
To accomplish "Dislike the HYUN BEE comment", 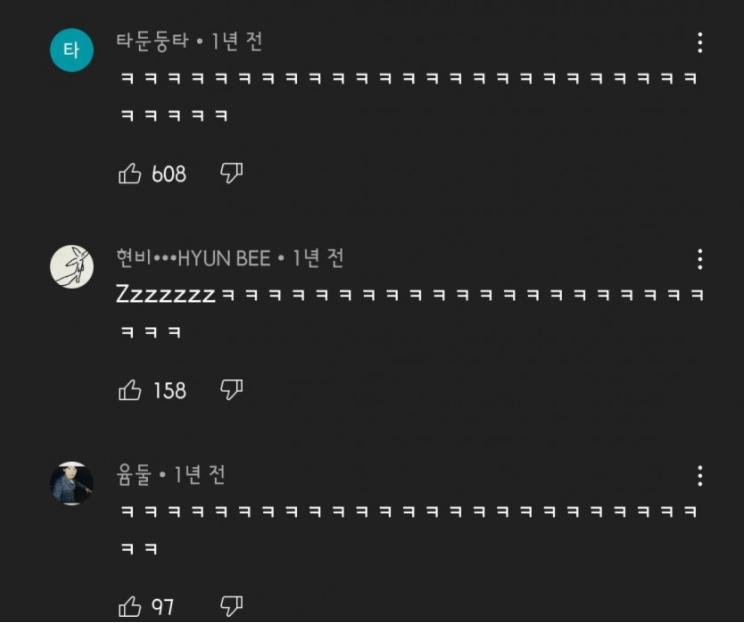I will tap(232, 390).
